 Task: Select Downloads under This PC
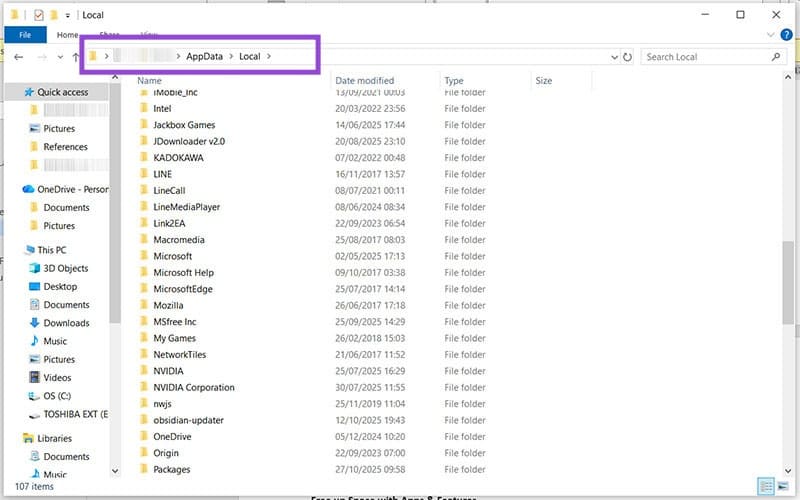tap(66, 323)
